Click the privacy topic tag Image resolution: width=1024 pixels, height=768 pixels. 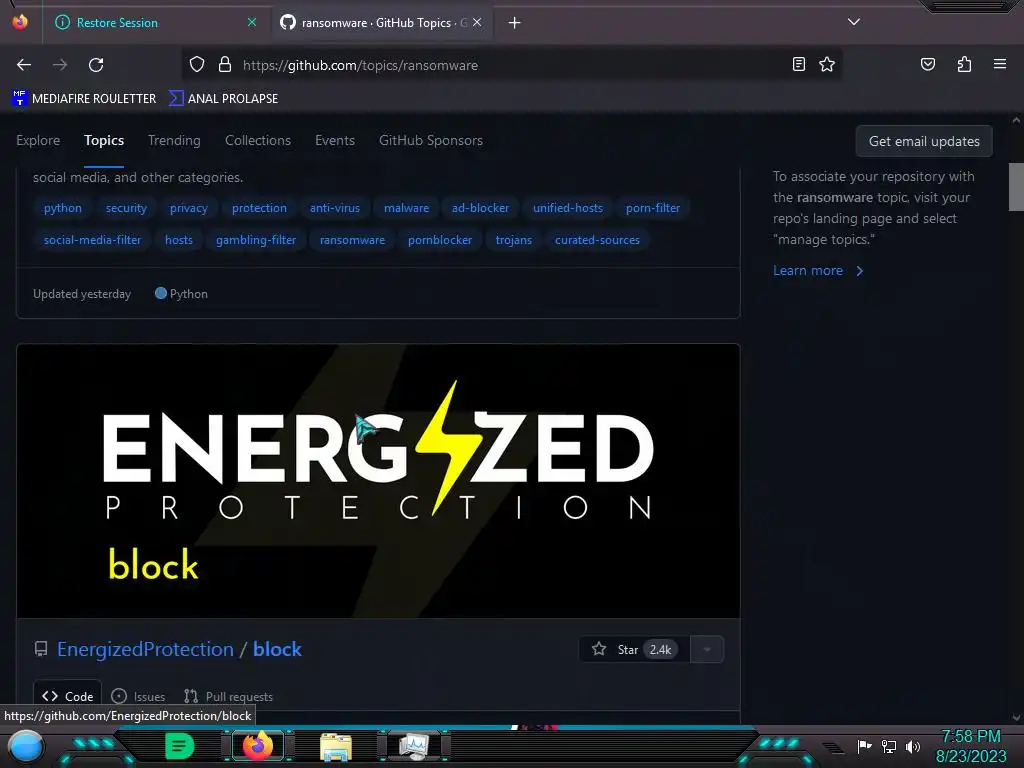(x=189, y=208)
